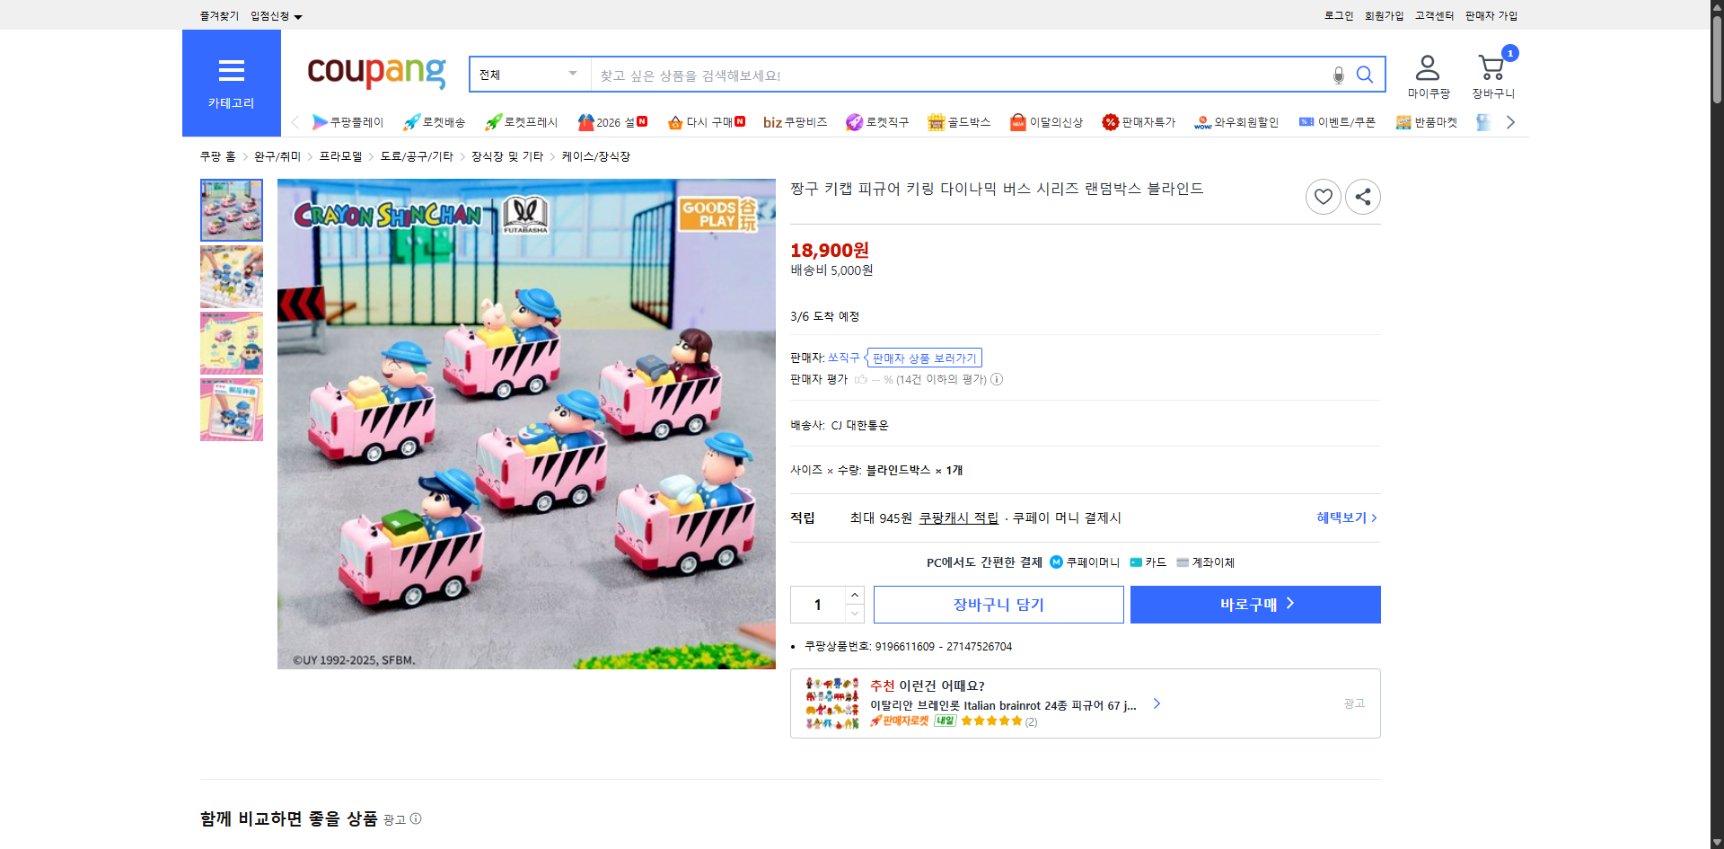Open 판매자 상품 보러가기 link

coord(923,357)
